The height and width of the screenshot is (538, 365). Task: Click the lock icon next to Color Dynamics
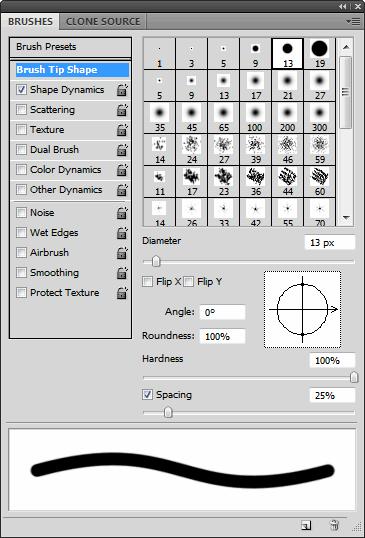122,170
